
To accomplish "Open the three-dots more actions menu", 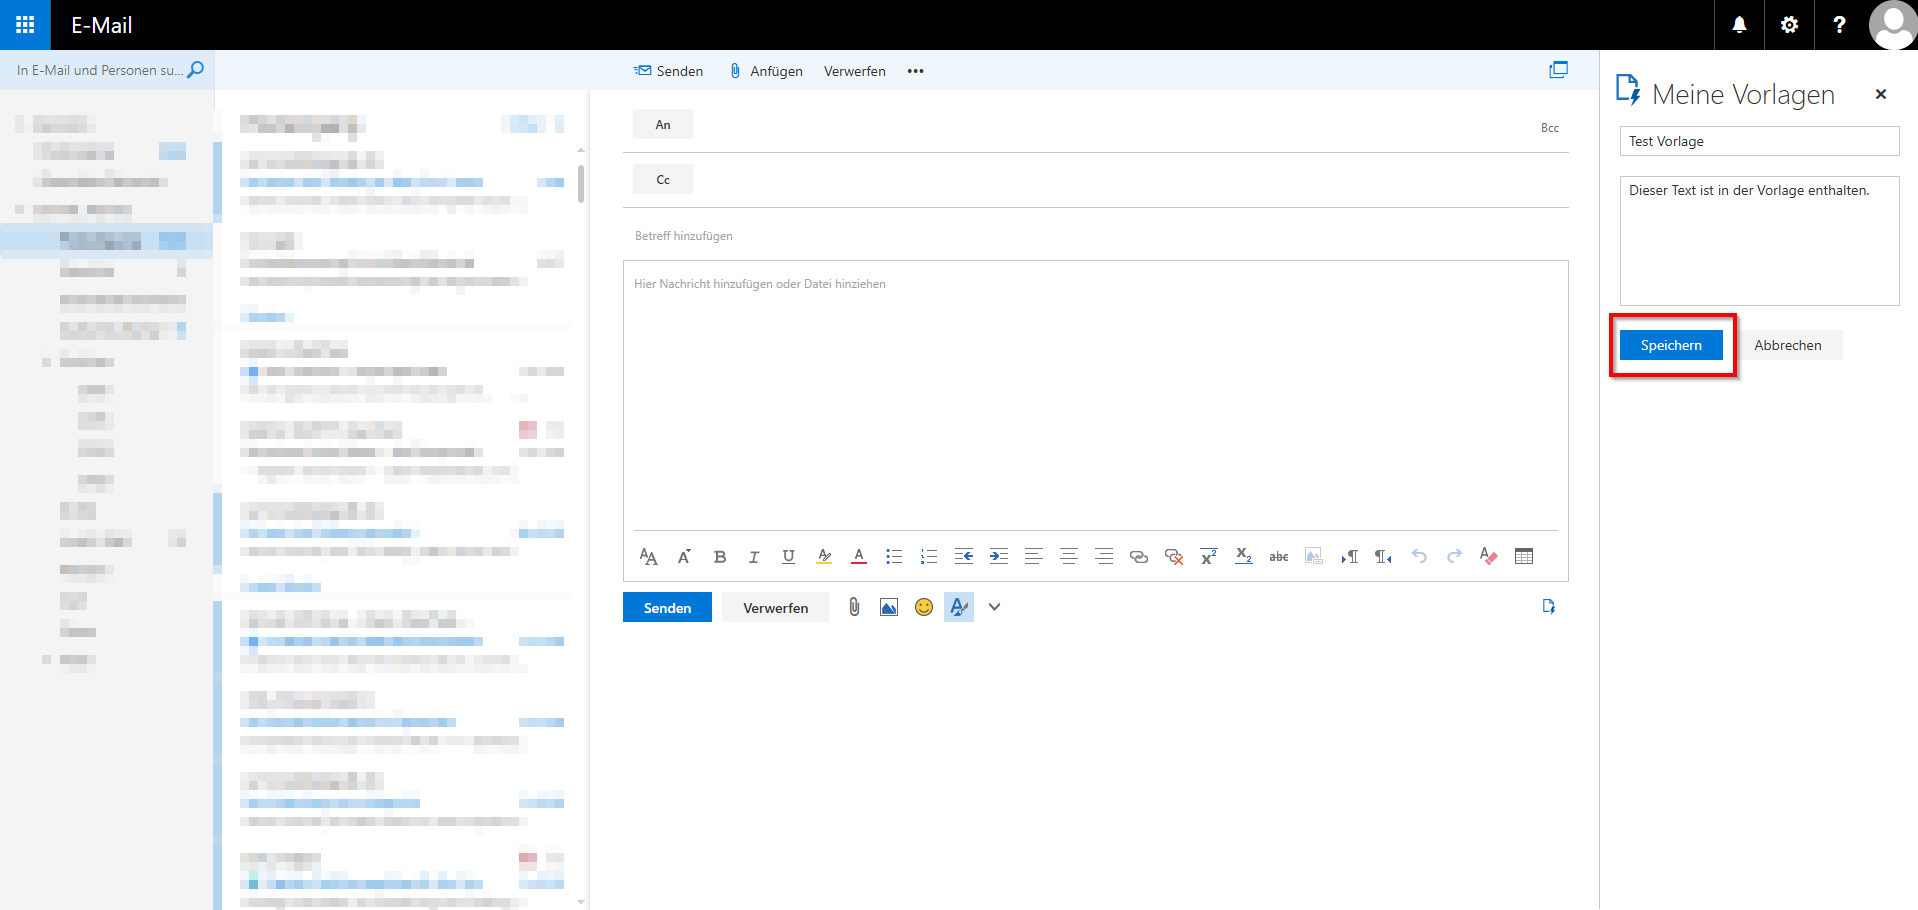I will (915, 71).
